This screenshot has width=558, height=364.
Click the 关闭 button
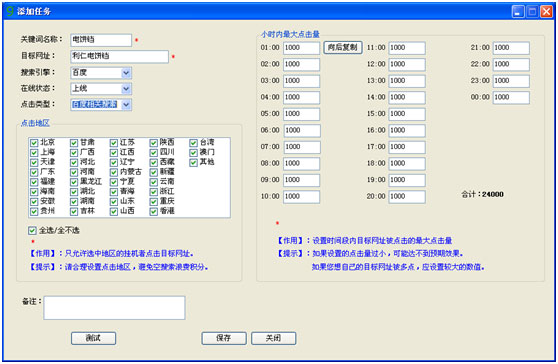point(273,338)
